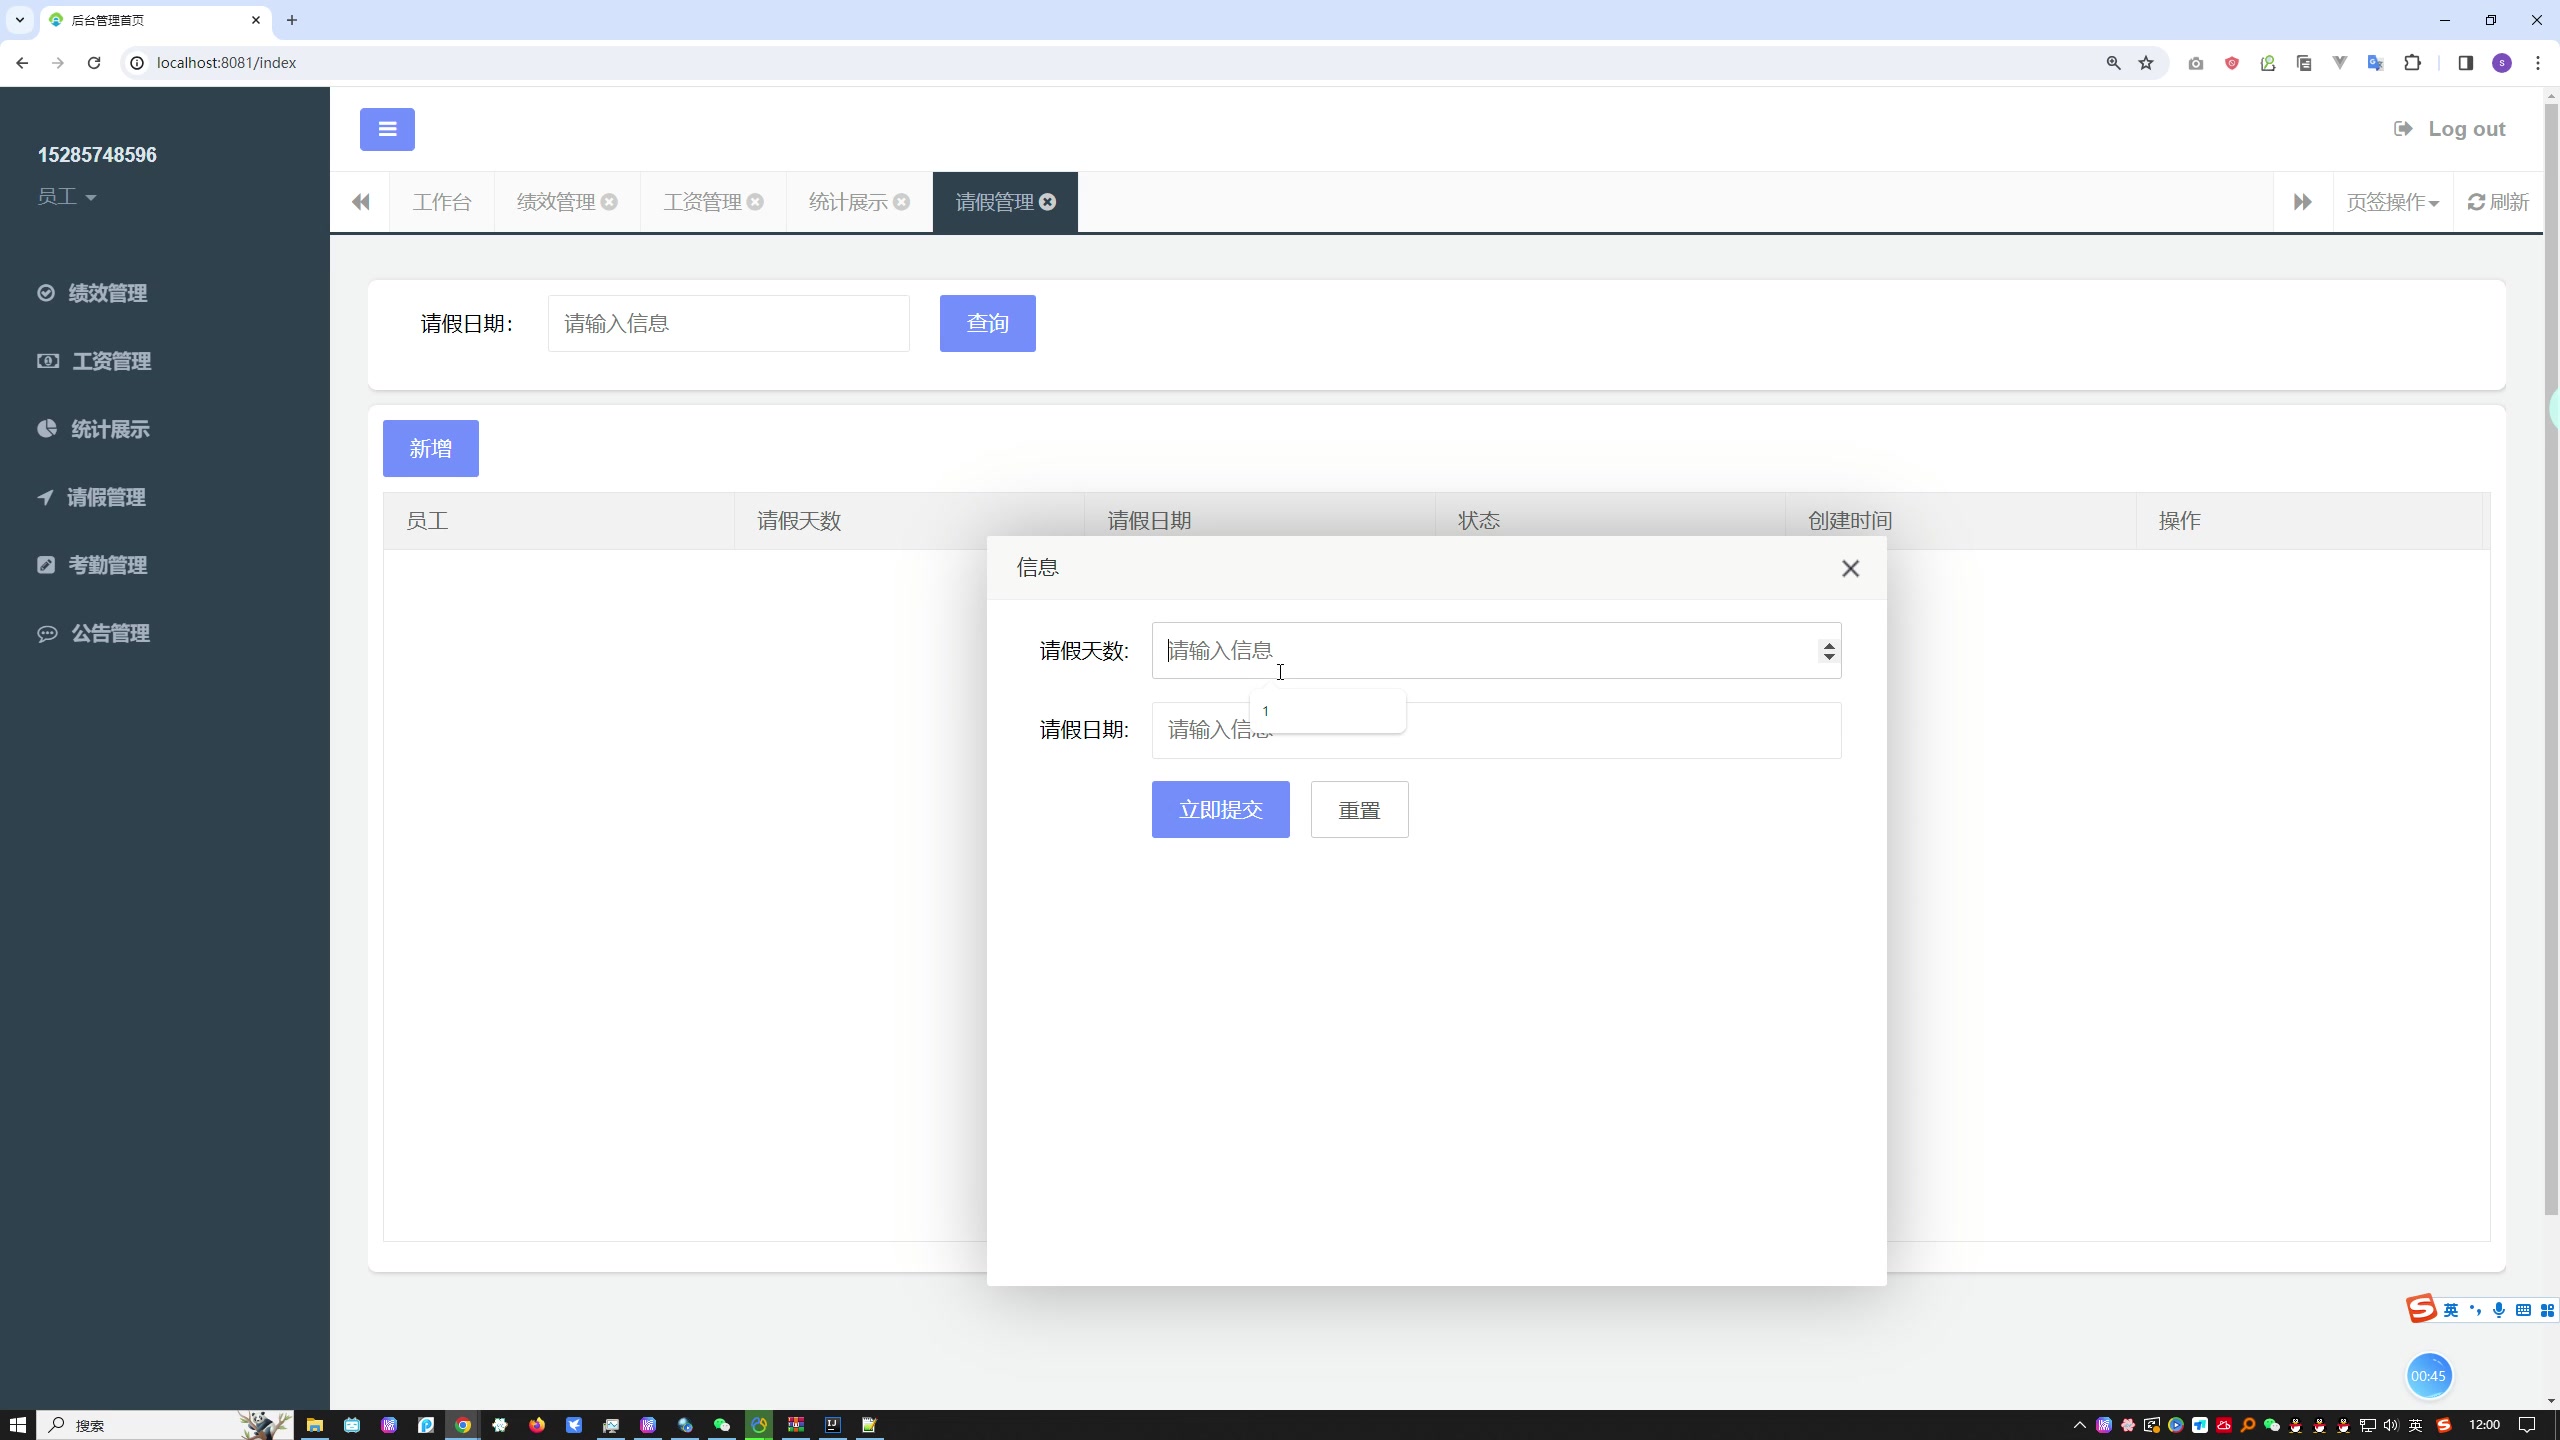Close the 信息 dialog
The image size is (2560, 1440).
[x=1850, y=568]
